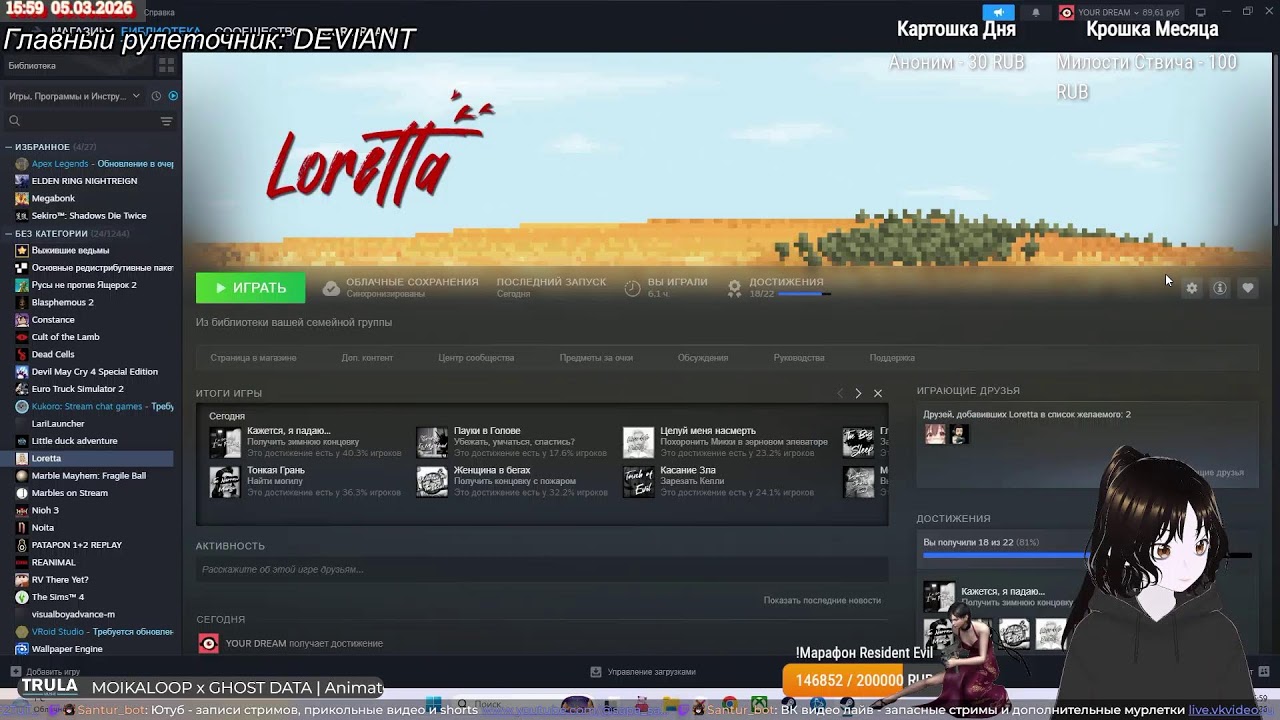
Task: Click Показать последние новости link
Action: coord(822,600)
